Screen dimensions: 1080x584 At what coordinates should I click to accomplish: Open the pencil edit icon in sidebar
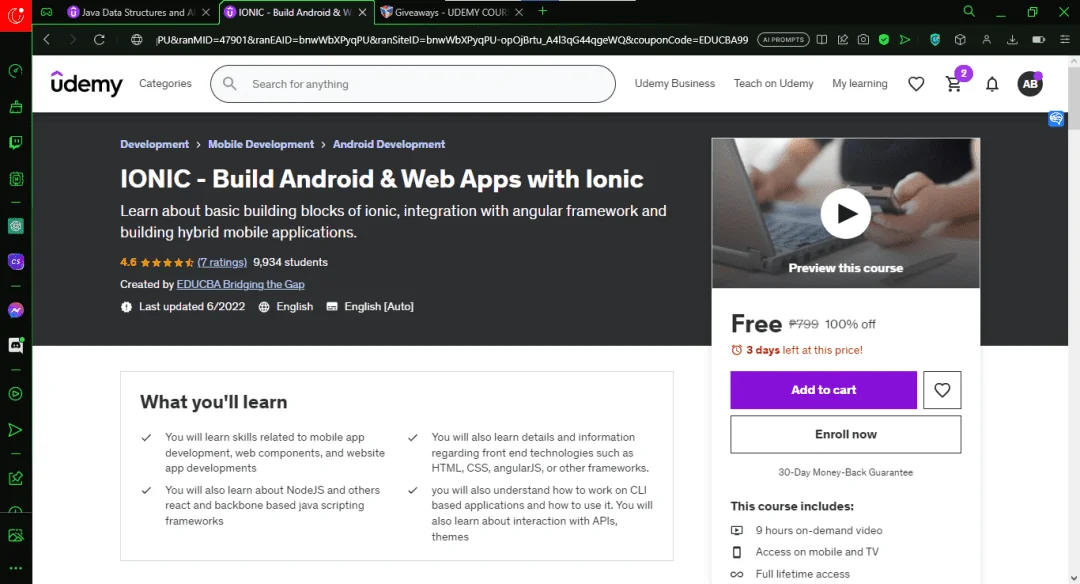15,478
